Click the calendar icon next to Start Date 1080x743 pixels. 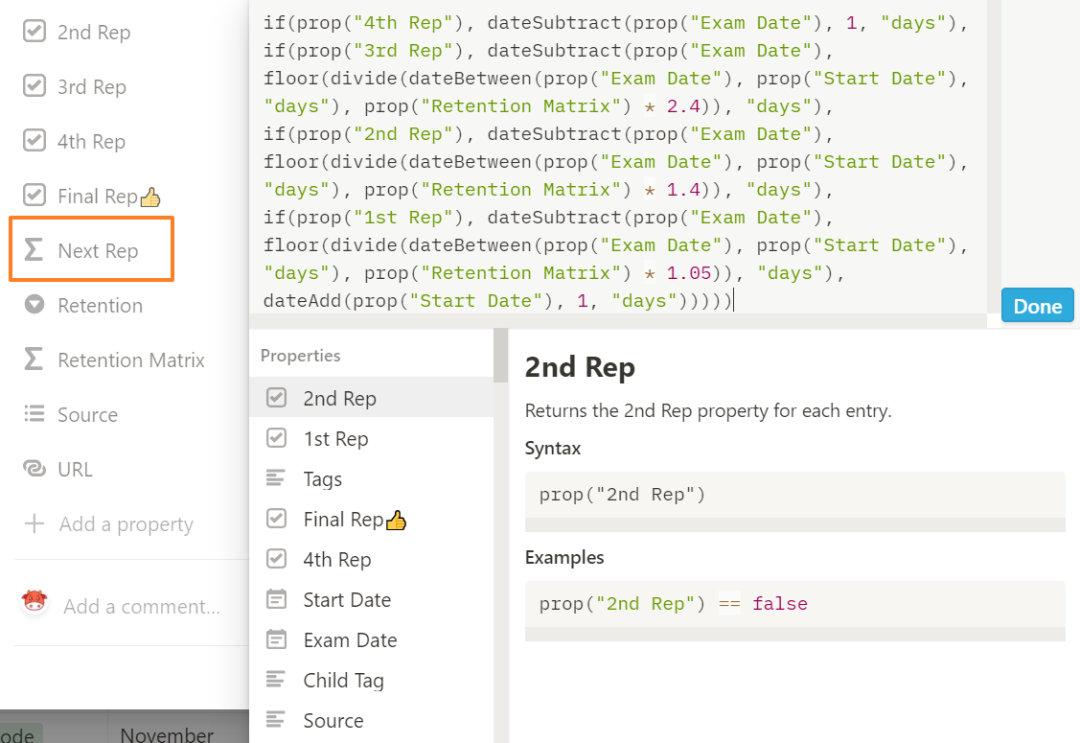[276, 600]
